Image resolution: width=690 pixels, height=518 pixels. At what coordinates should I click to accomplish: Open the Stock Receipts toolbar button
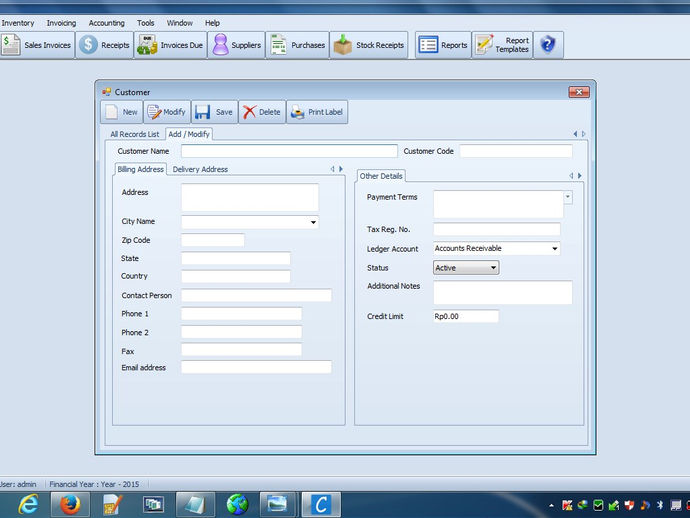[x=369, y=45]
